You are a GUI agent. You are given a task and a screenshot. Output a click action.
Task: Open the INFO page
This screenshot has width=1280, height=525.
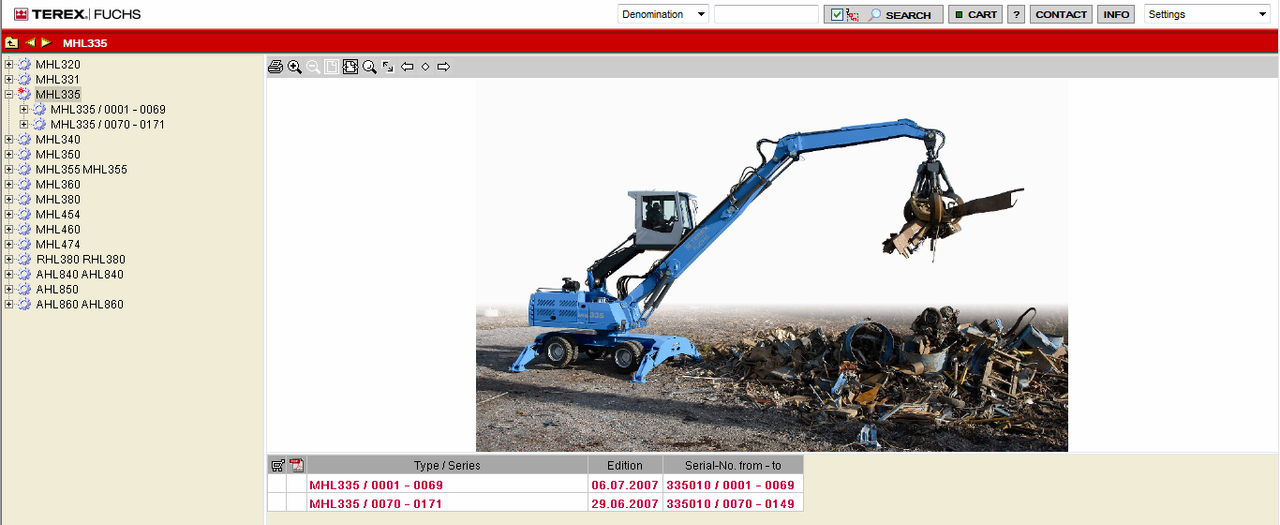click(1116, 15)
